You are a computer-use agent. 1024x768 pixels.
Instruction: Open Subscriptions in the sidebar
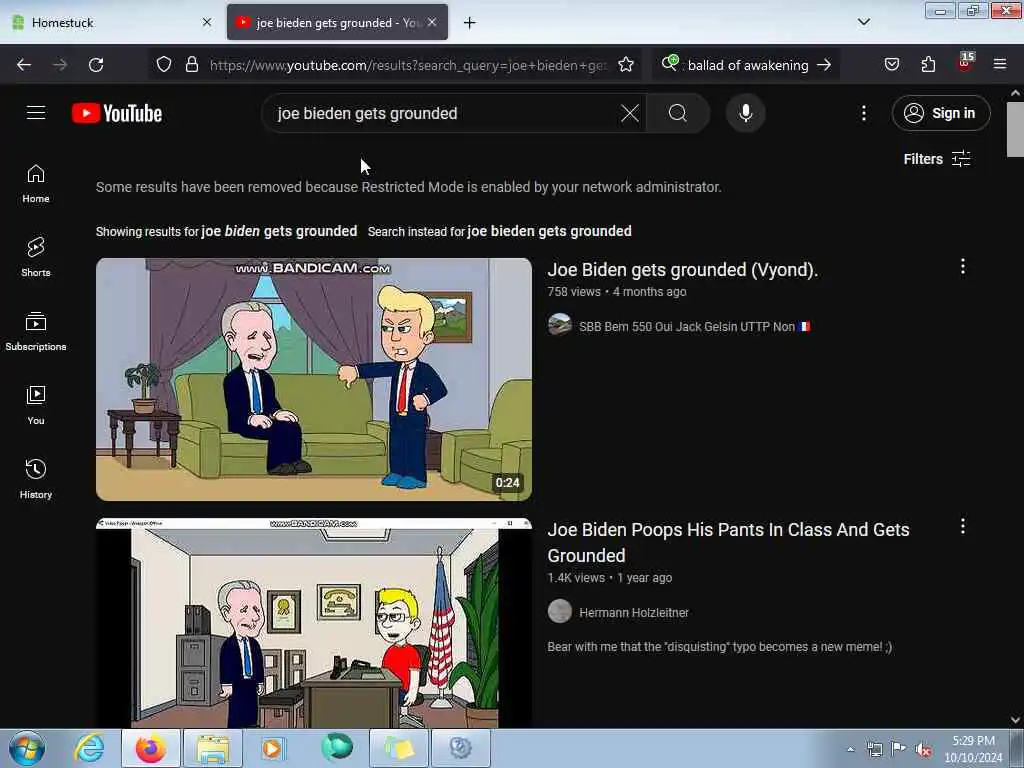(36, 331)
